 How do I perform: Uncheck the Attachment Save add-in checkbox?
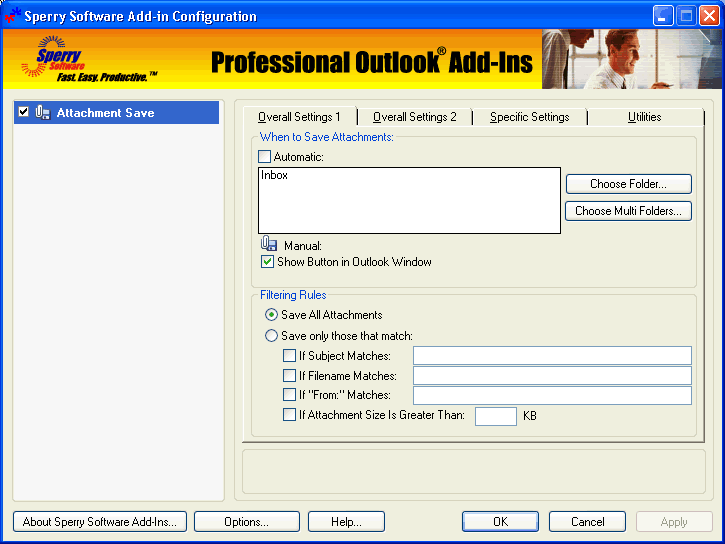tap(24, 112)
